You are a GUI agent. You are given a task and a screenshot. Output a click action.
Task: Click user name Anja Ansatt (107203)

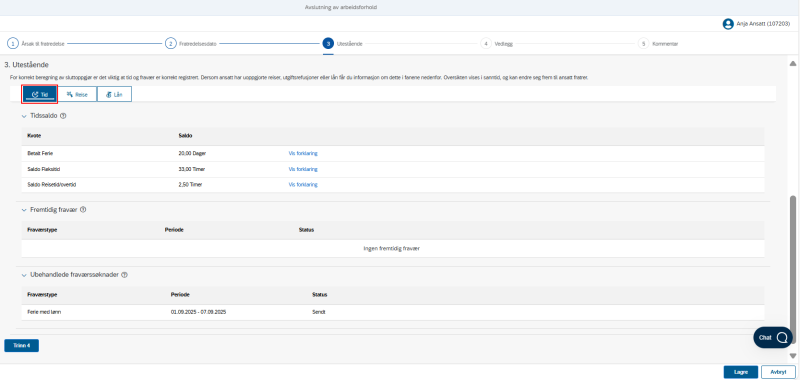tap(763, 24)
